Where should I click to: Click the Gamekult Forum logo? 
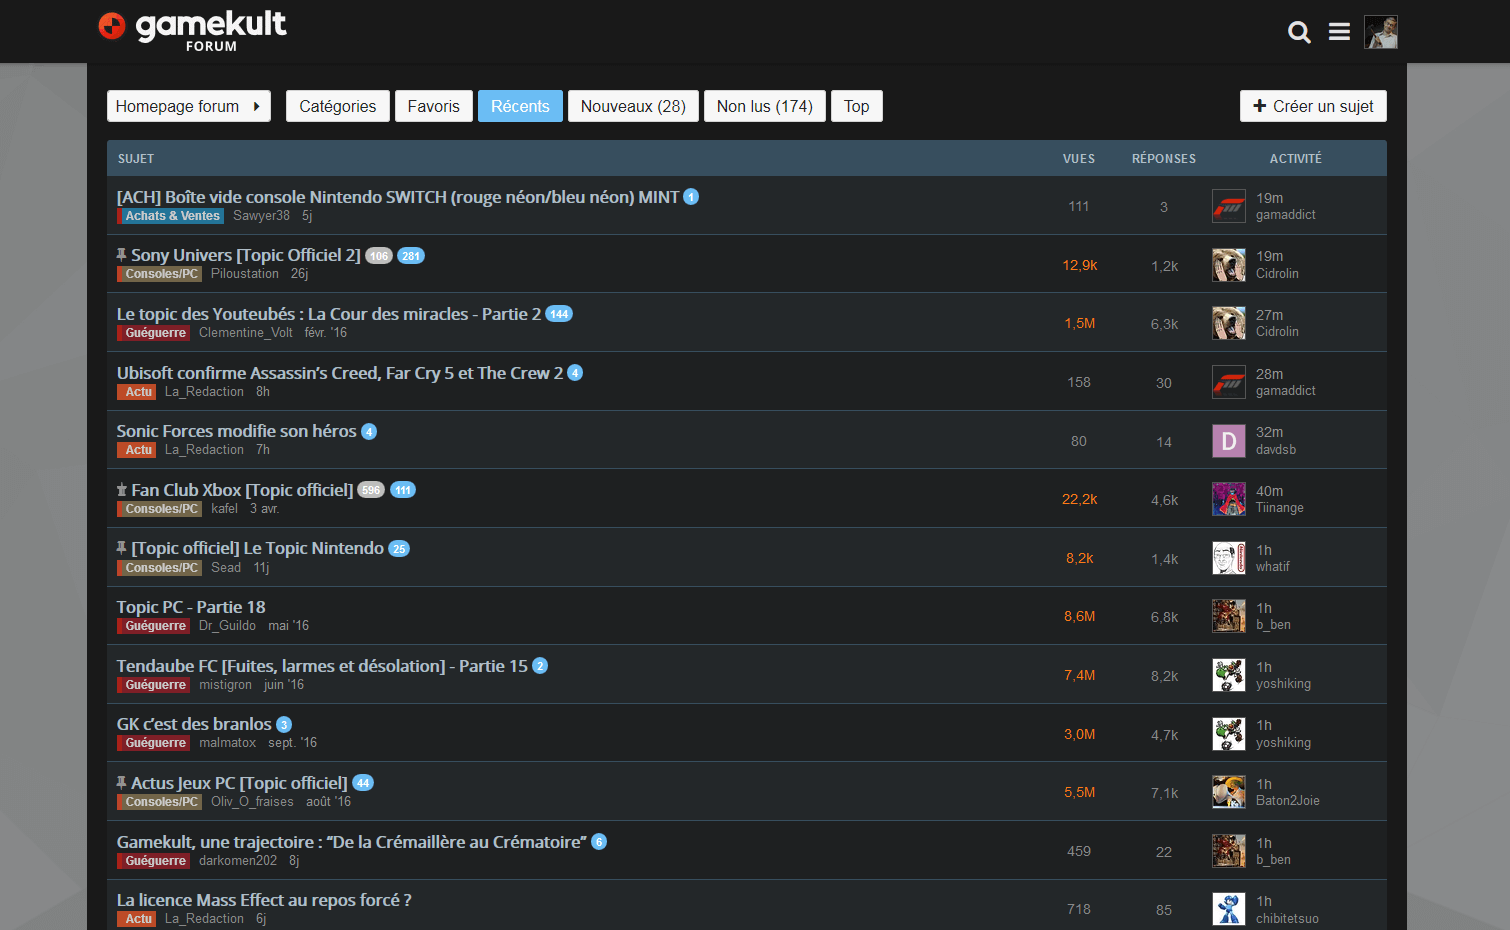click(192, 29)
